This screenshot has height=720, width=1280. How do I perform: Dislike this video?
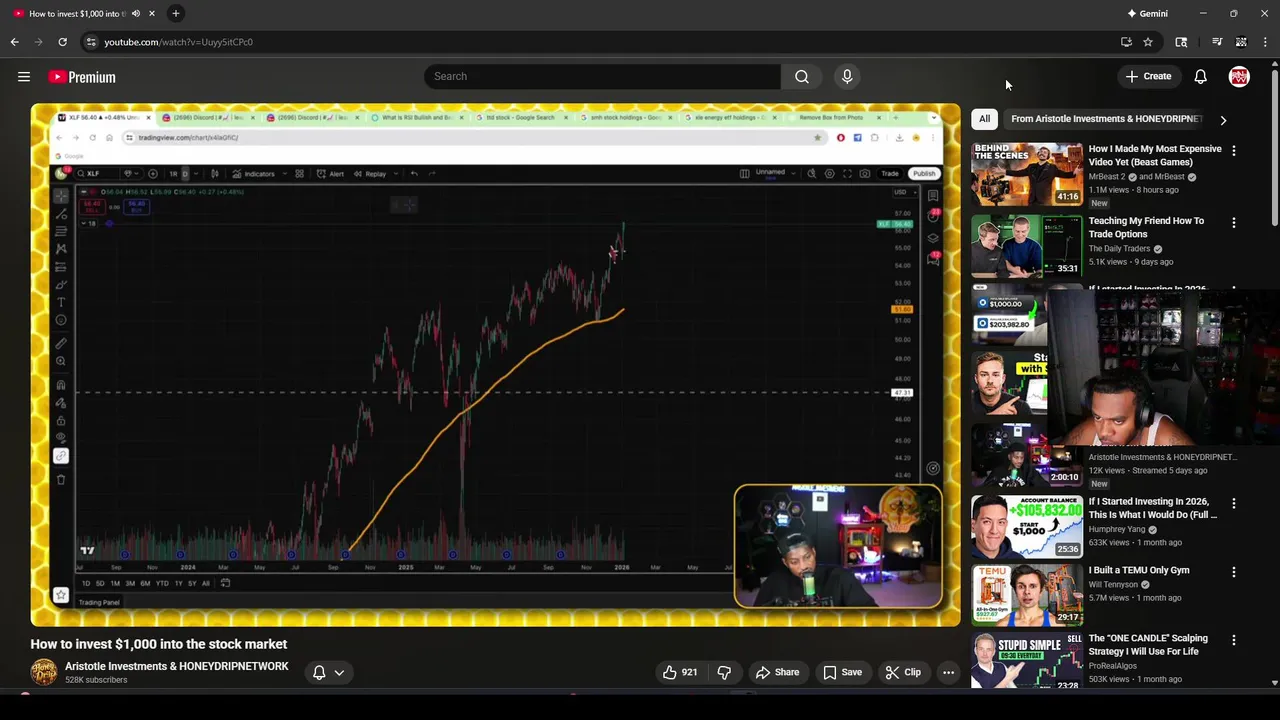pos(724,672)
